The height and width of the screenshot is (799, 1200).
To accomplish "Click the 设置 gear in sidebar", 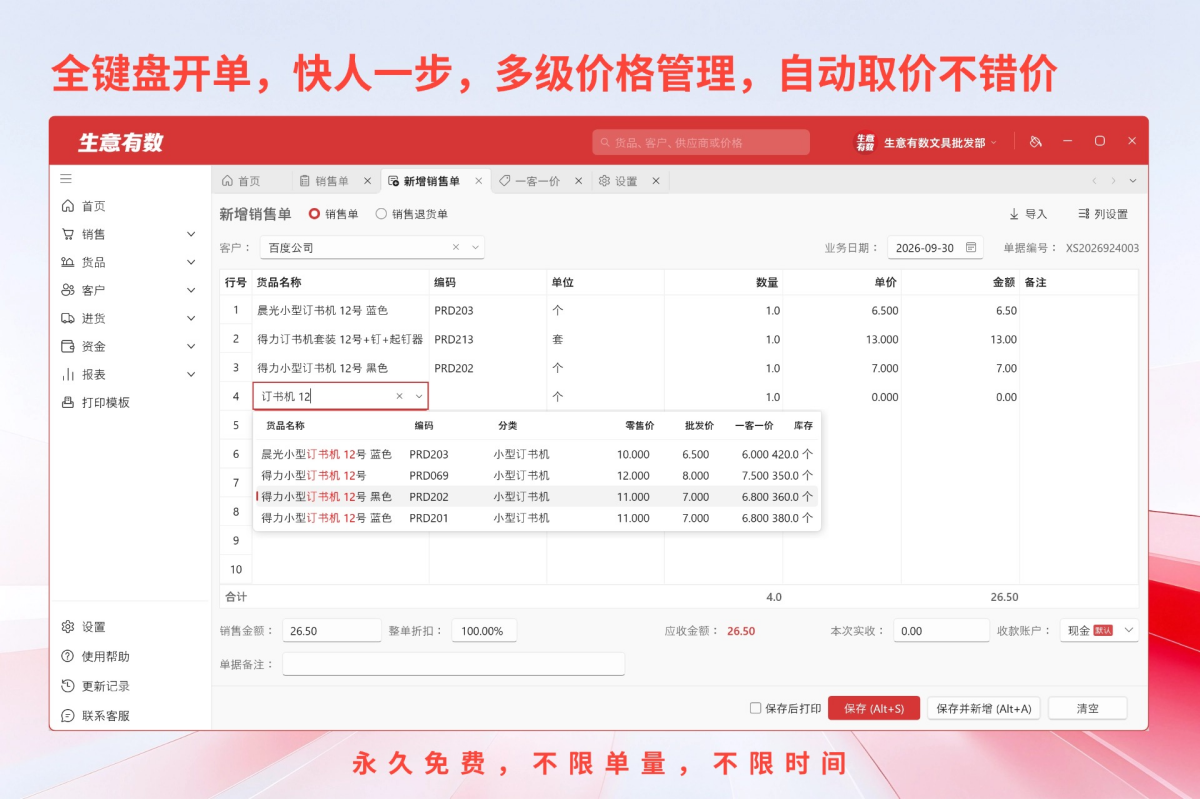I will tap(68, 627).
